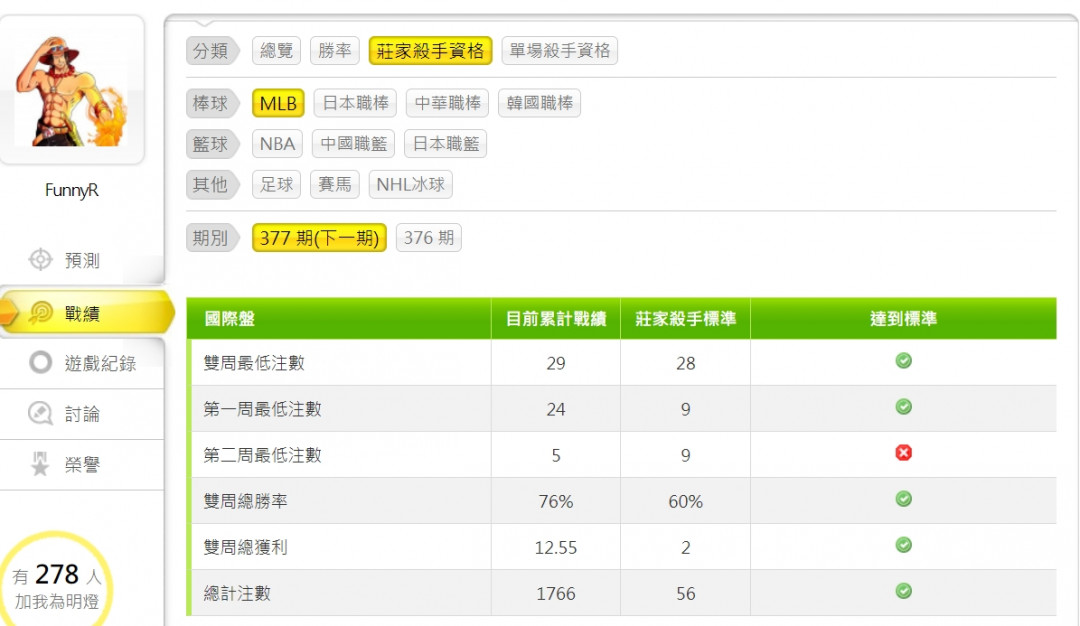The width and height of the screenshot is (1080, 626).
Task: Click the green check for 雙周總勝率
Action: (903, 499)
